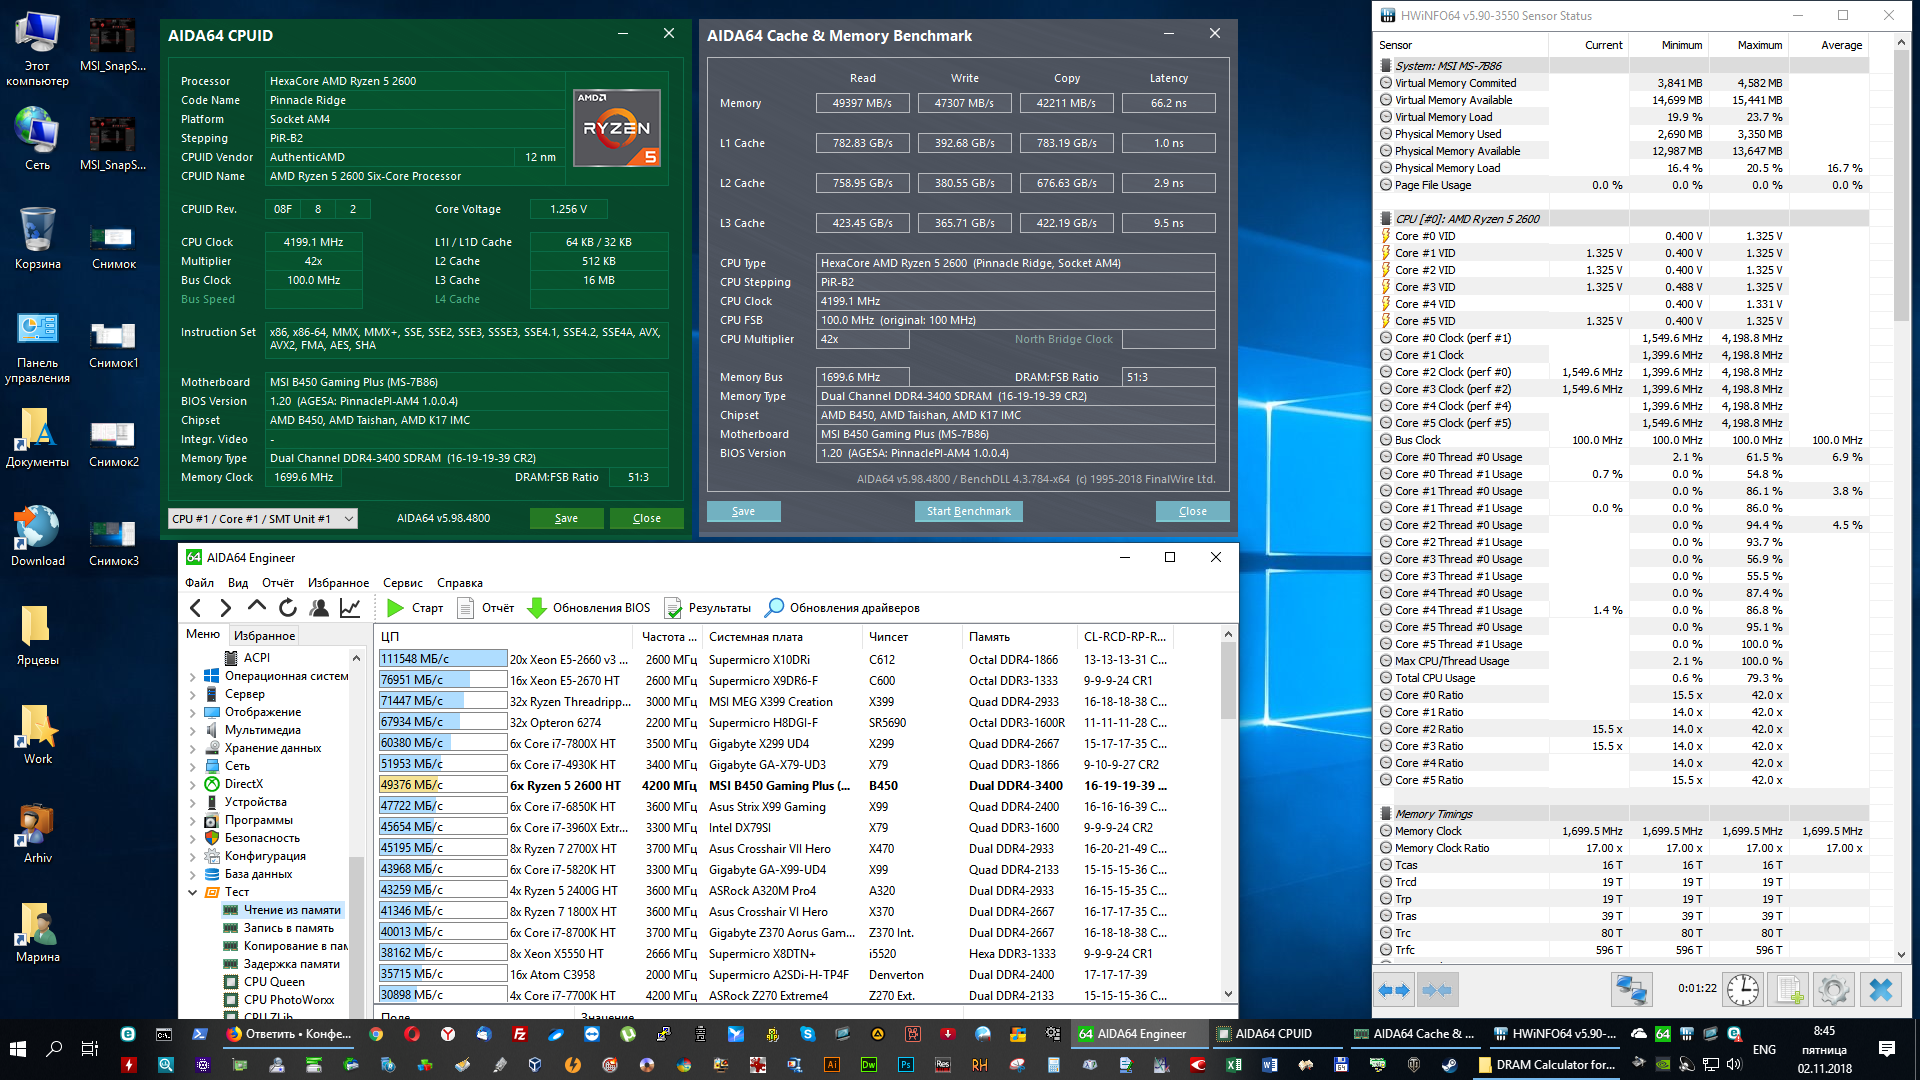
Task: Click HWiNFO logging sheet-plus icon
Action: pyautogui.click(x=1788, y=990)
